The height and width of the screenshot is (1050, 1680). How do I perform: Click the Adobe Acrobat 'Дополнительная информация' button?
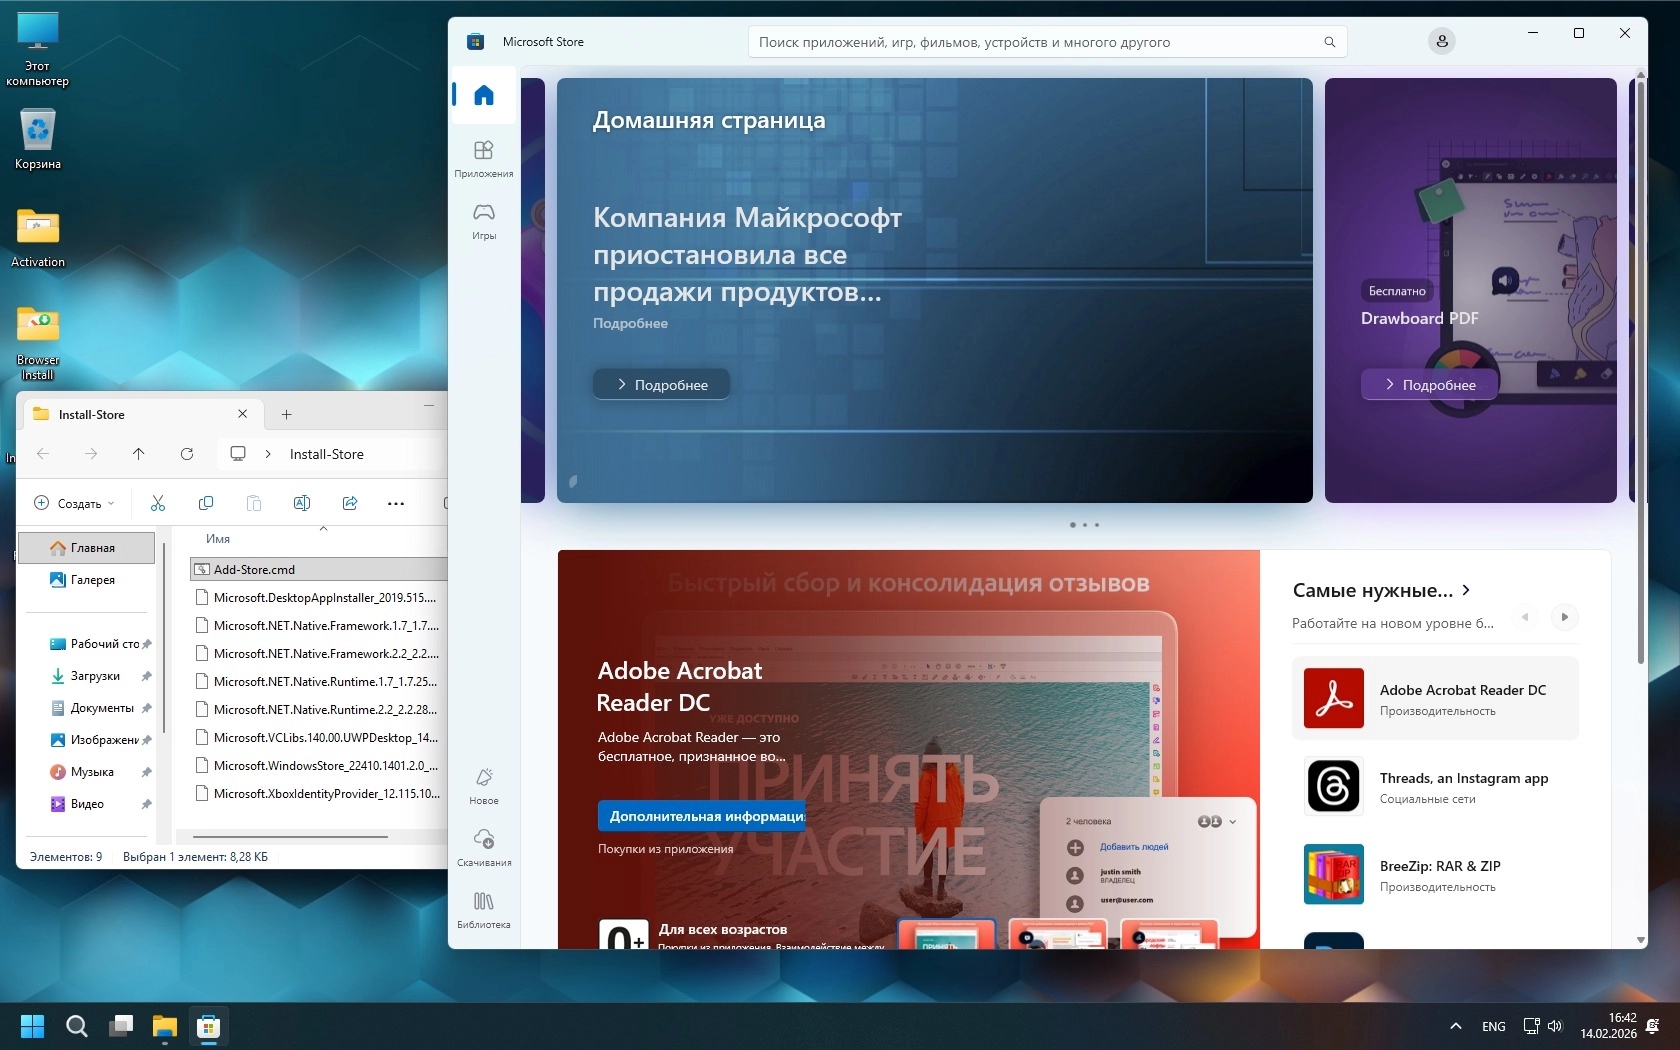(x=702, y=816)
